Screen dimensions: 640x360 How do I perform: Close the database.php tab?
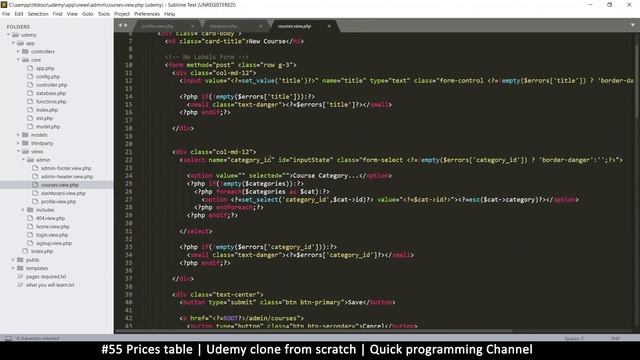pyautogui.click(x=261, y=26)
